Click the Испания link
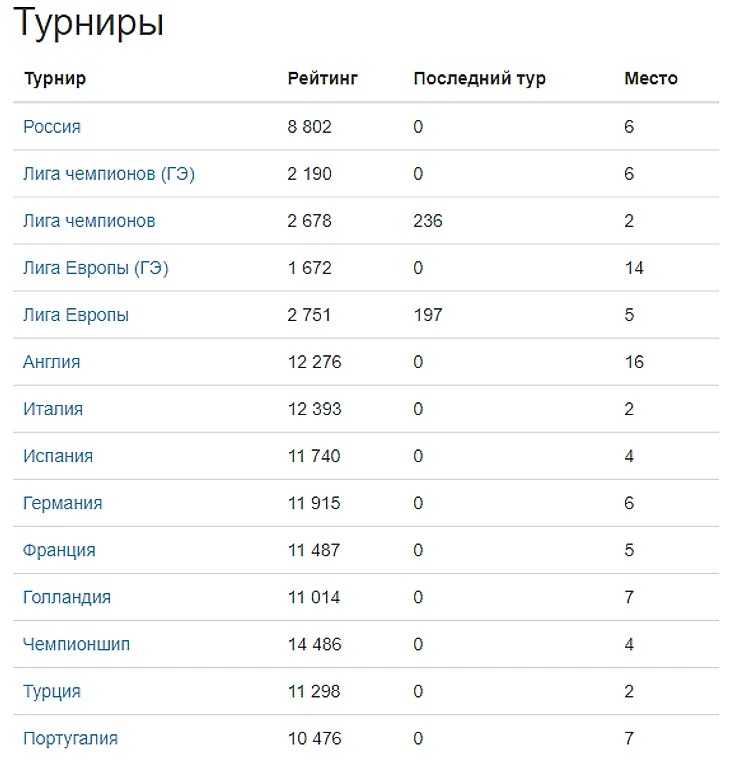 pyautogui.click(x=58, y=456)
